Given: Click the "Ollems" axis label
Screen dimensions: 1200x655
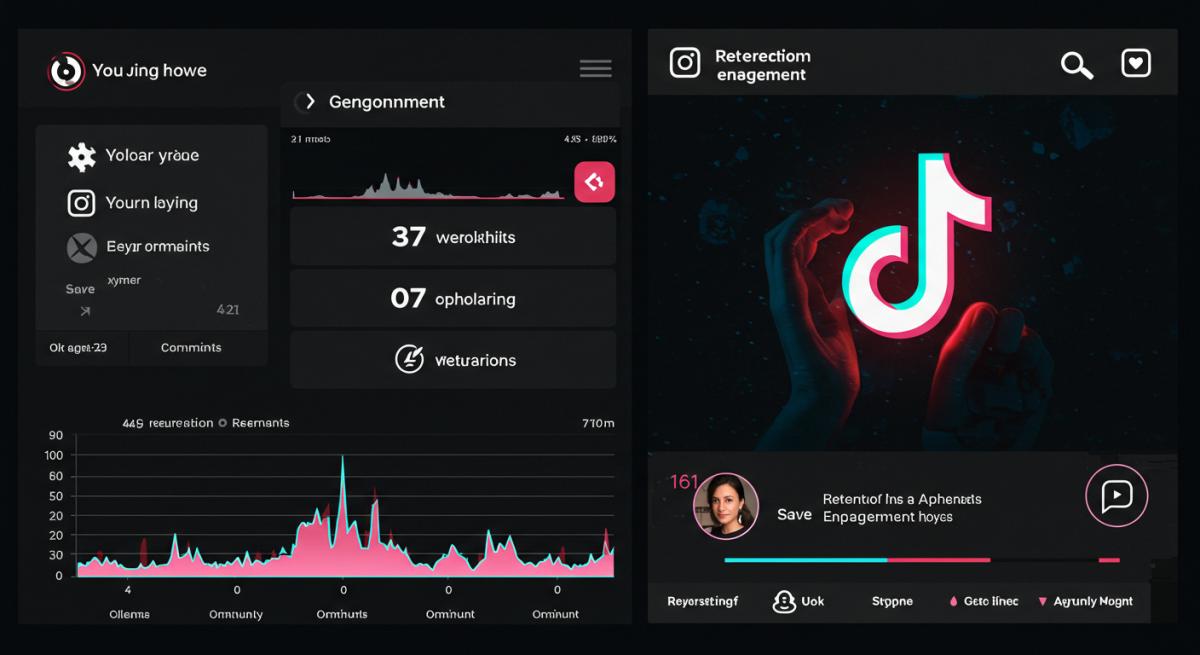Looking at the screenshot, I should click(x=129, y=614).
